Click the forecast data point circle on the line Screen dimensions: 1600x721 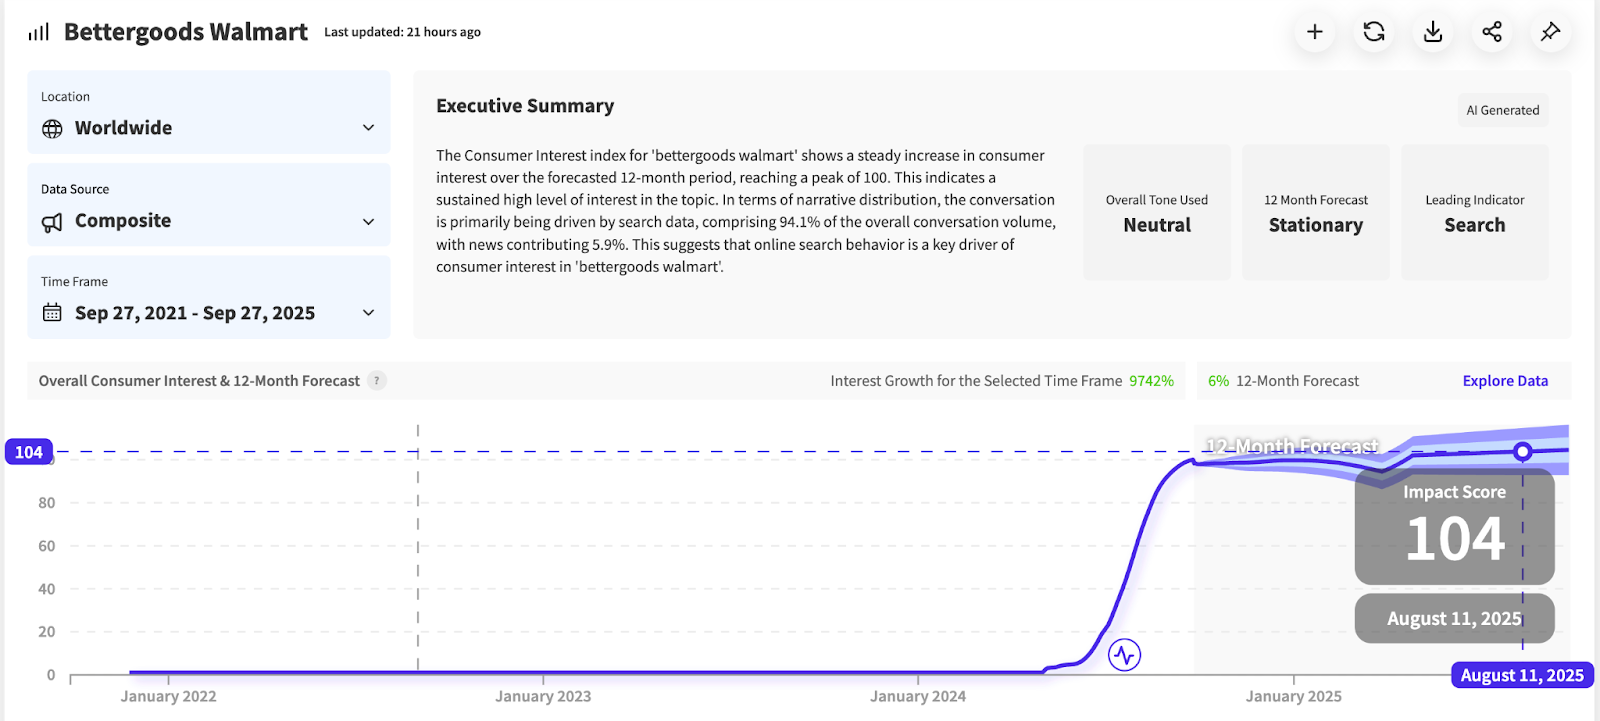(x=1523, y=452)
